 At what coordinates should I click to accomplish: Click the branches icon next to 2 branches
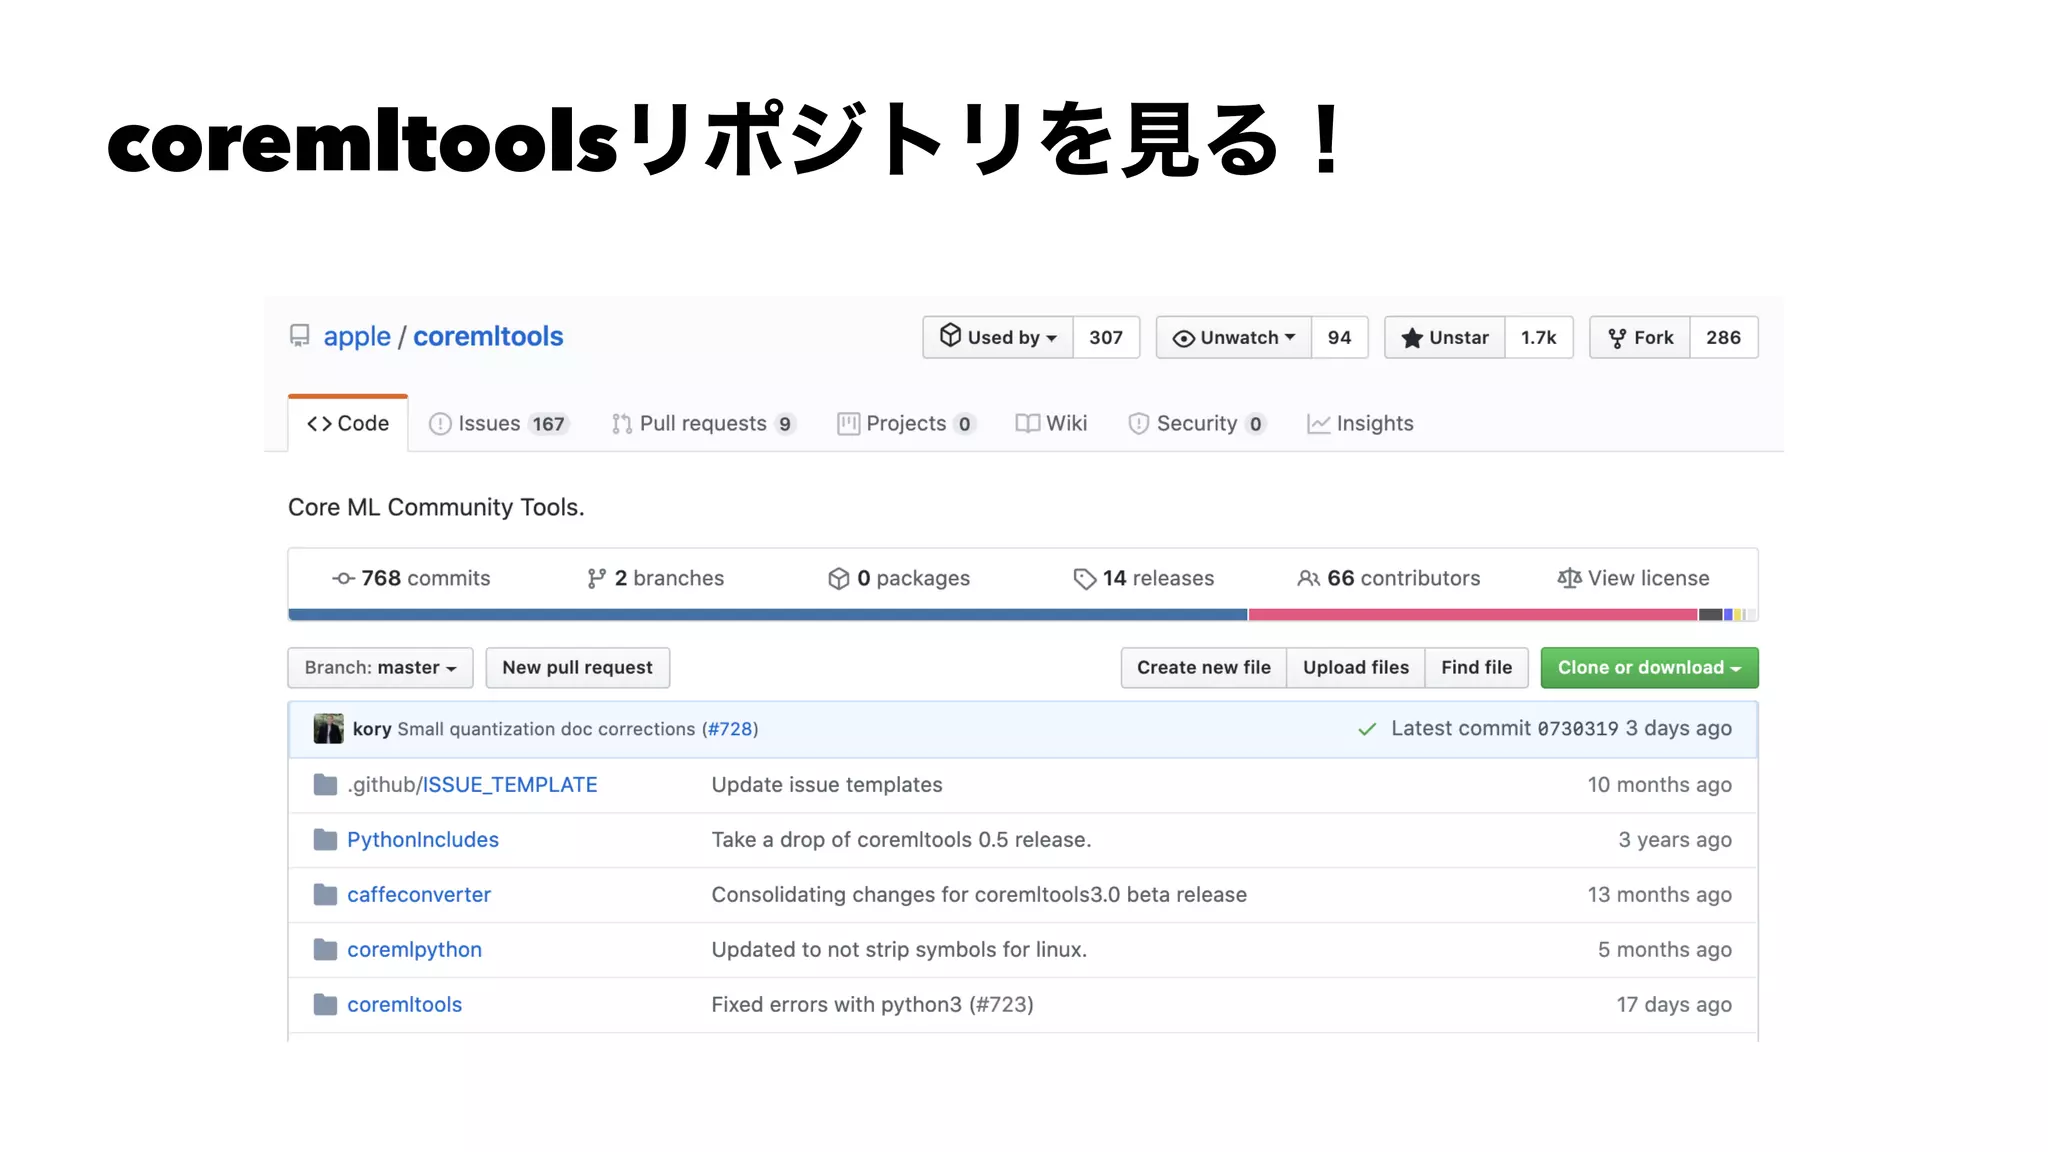[x=596, y=579]
